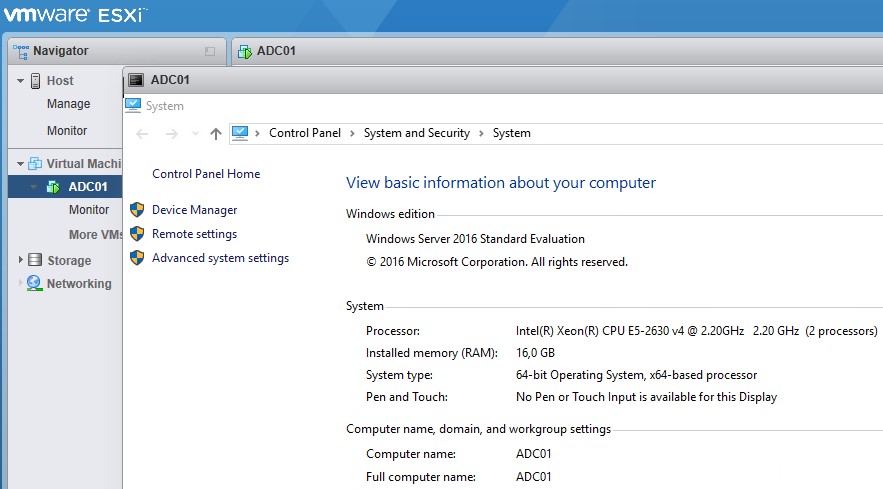Click the computer icon in address bar
This screenshot has width=883, height=489.
pos(240,134)
